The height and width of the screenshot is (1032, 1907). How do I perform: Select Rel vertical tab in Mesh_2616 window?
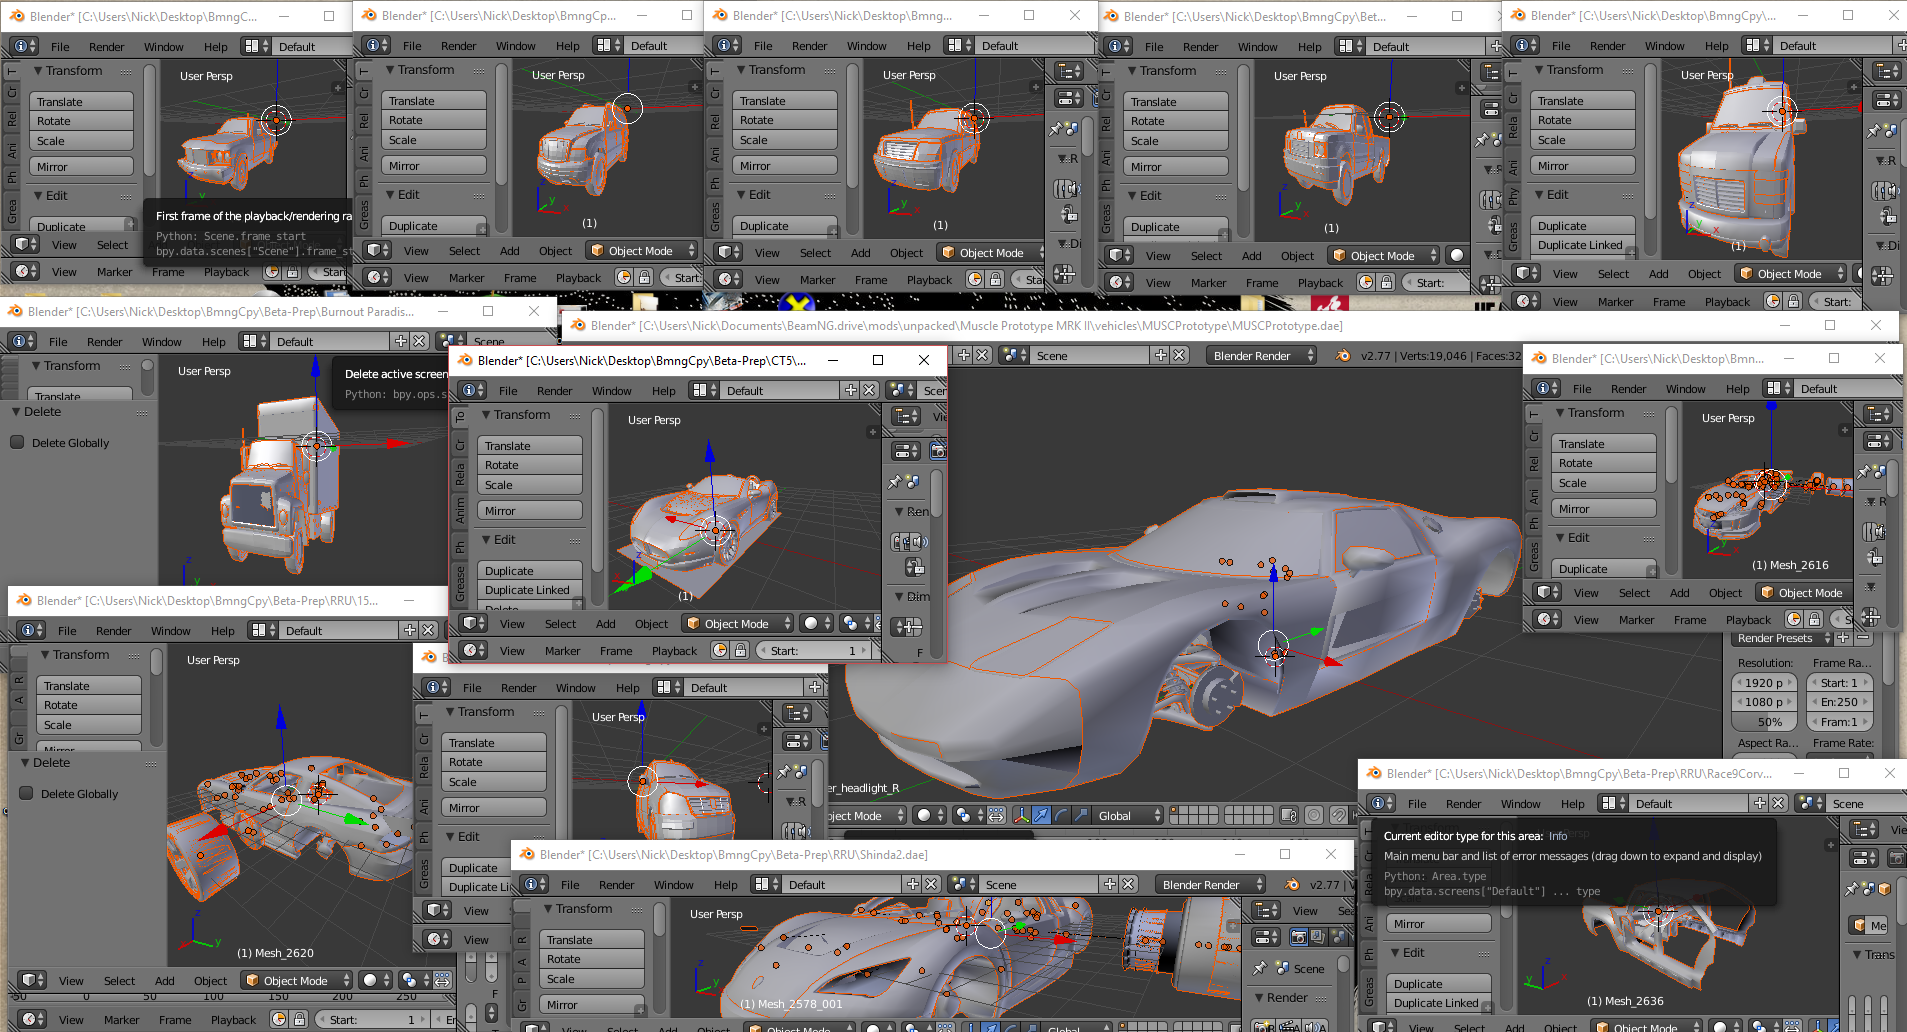1534,462
